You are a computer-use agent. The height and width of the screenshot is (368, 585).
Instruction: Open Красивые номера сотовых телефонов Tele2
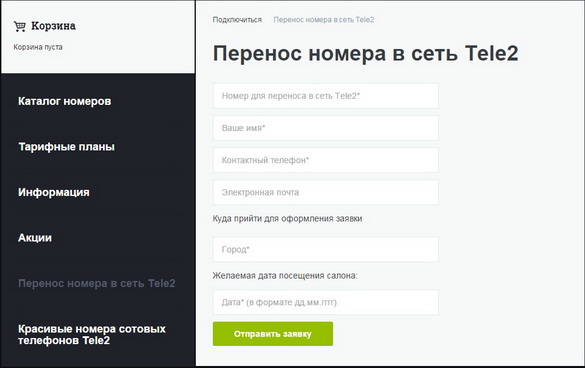click(92, 334)
